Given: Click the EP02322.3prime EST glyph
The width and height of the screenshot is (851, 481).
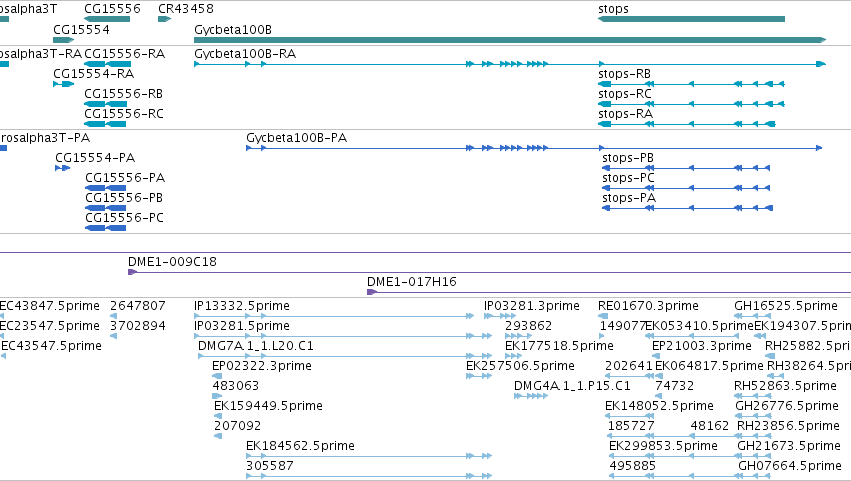Looking at the screenshot, I should 217,376.
